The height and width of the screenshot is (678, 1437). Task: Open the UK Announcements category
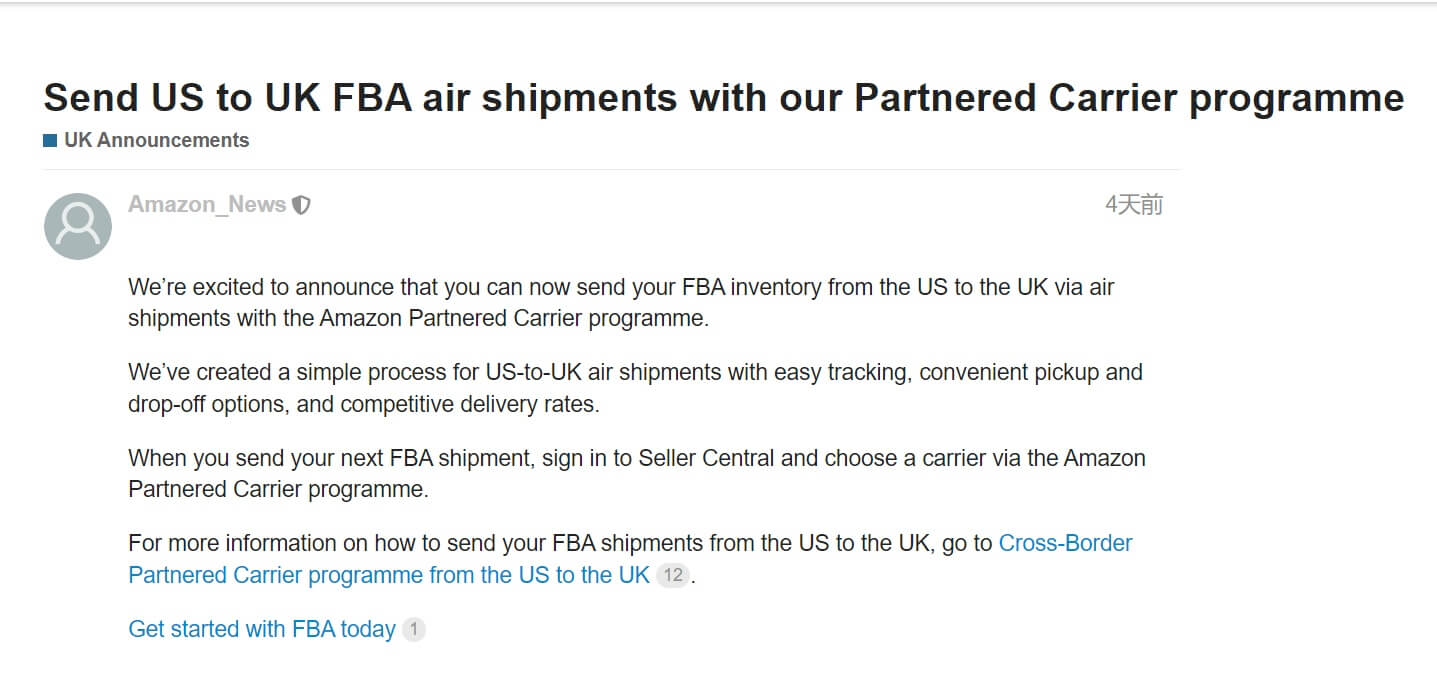[x=156, y=141]
